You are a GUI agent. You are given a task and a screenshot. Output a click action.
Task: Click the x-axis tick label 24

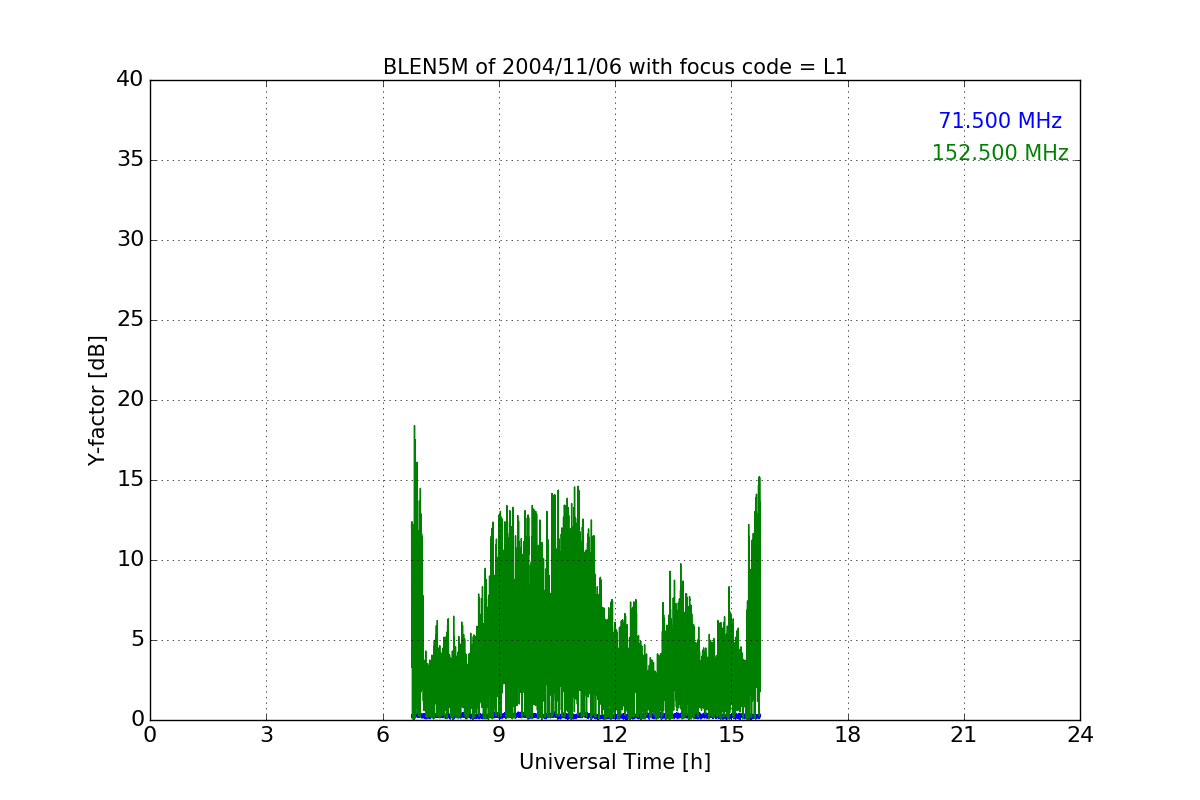pyautogui.click(x=1080, y=735)
